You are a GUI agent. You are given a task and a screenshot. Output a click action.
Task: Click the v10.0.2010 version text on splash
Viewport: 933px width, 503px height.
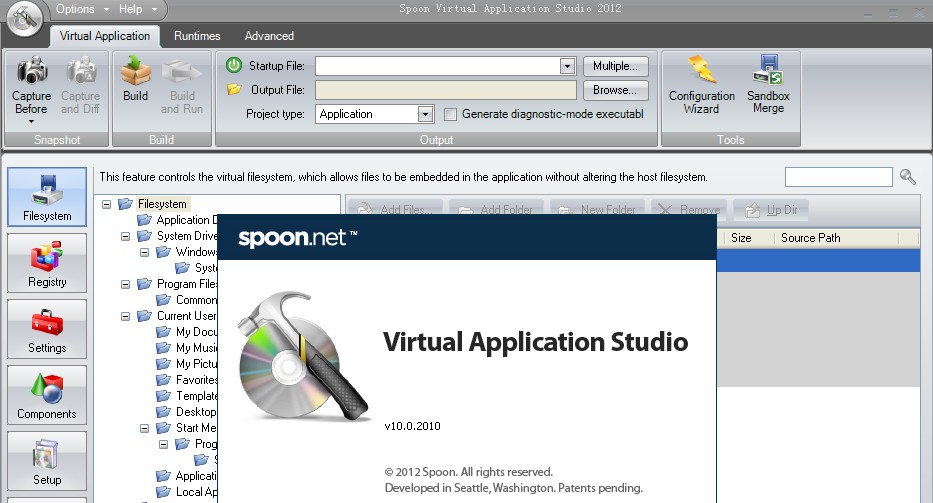(412, 426)
